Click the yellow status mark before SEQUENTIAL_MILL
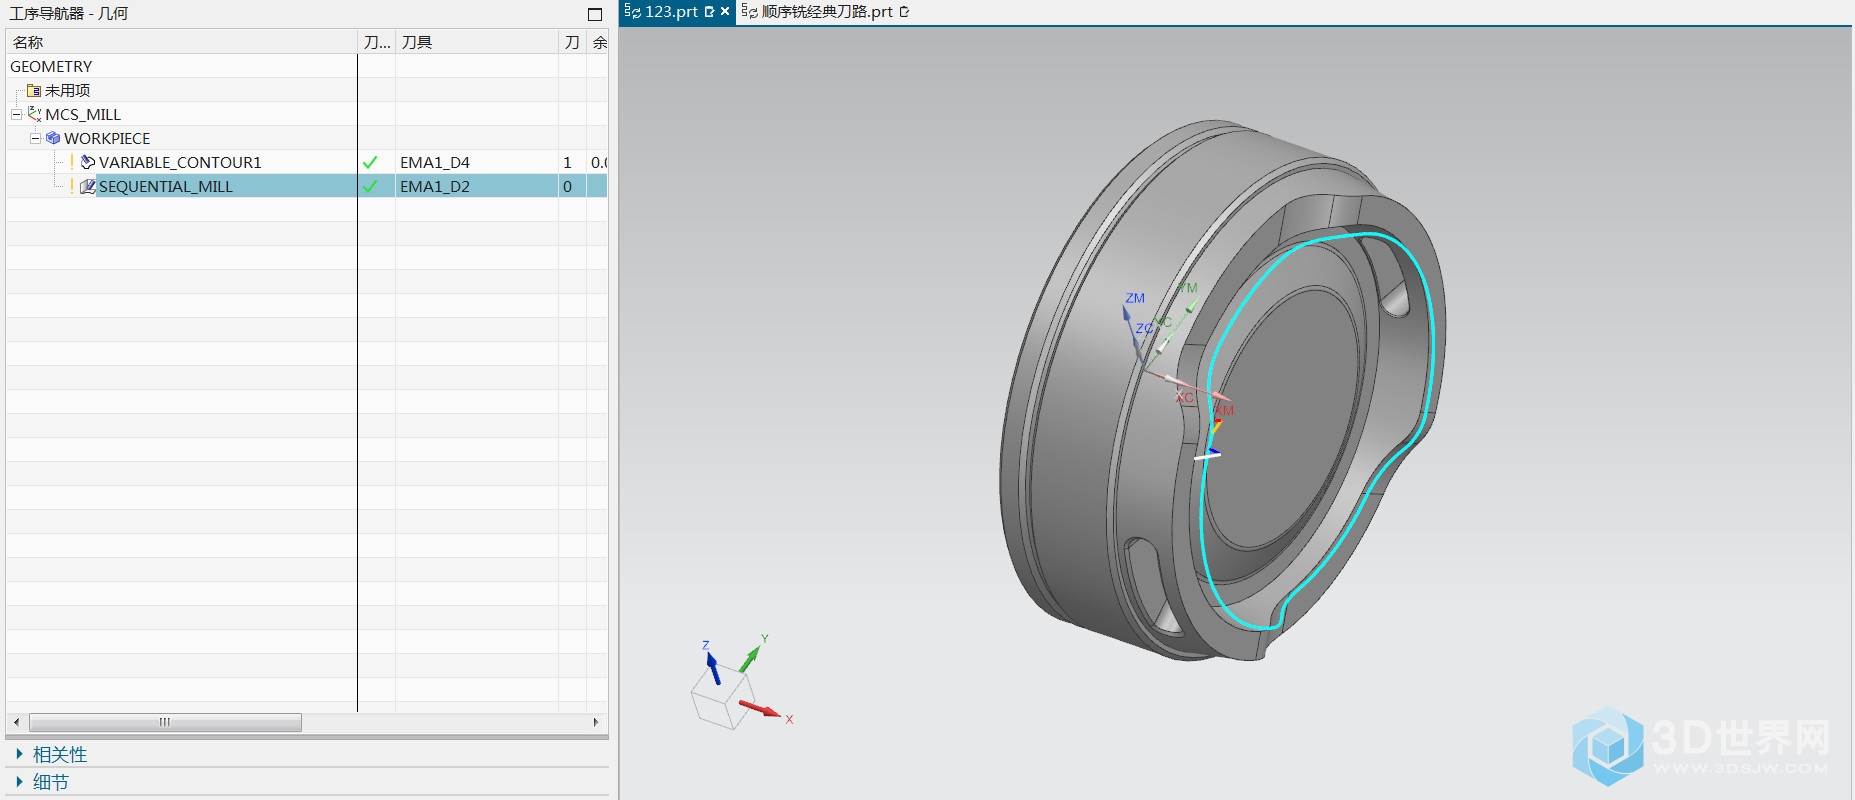The width and height of the screenshot is (1855, 800). click(x=72, y=186)
